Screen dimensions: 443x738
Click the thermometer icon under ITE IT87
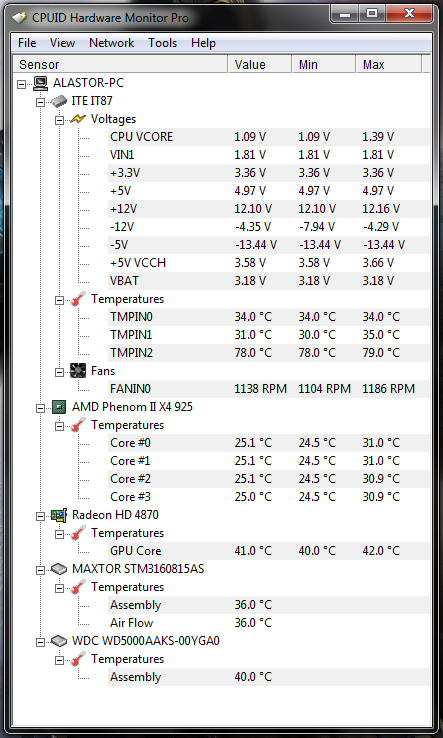tap(78, 299)
